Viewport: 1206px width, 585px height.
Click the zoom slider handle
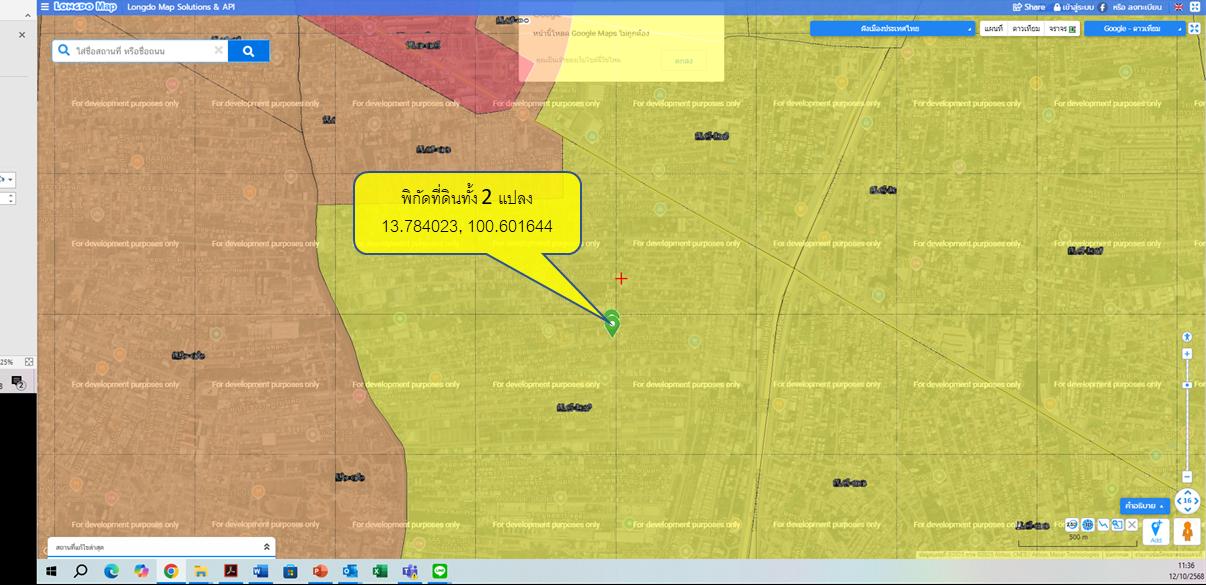[x=1187, y=385]
